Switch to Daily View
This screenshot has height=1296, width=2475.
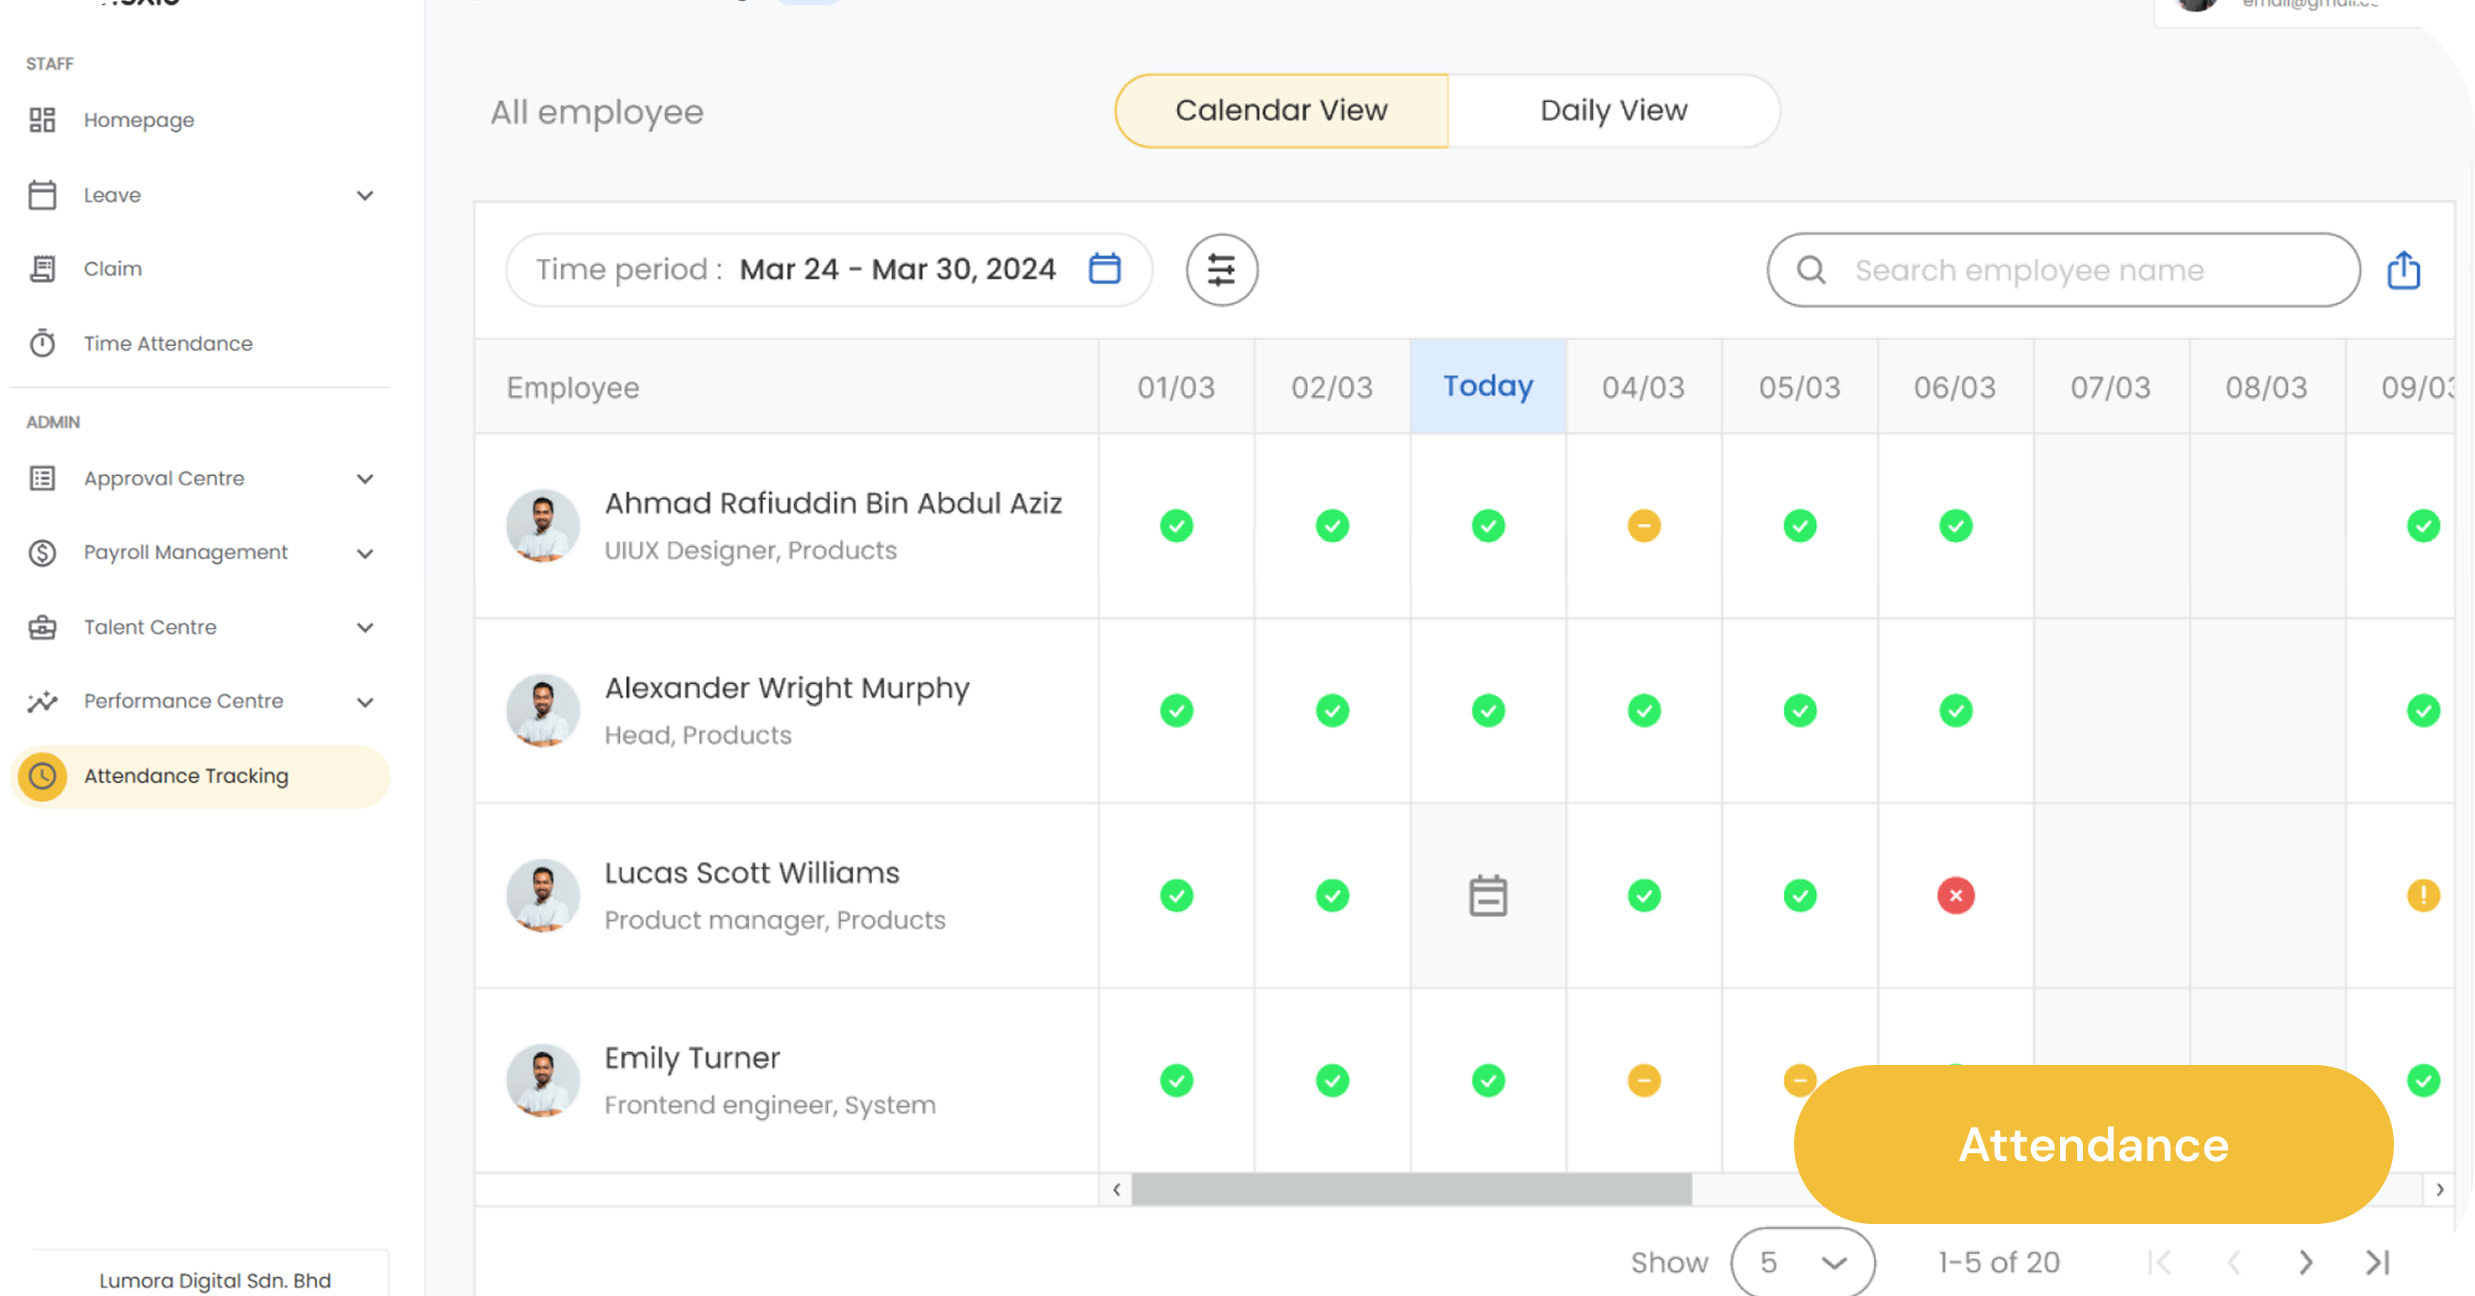click(1613, 111)
